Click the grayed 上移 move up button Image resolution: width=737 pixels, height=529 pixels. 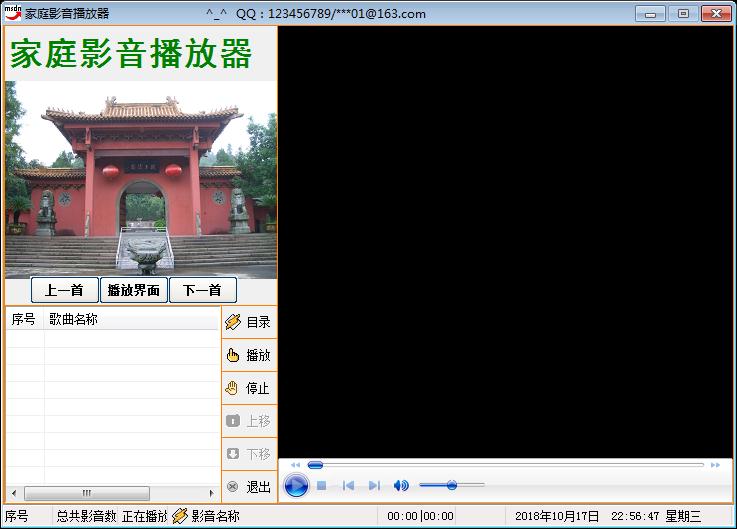coord(249,421)
